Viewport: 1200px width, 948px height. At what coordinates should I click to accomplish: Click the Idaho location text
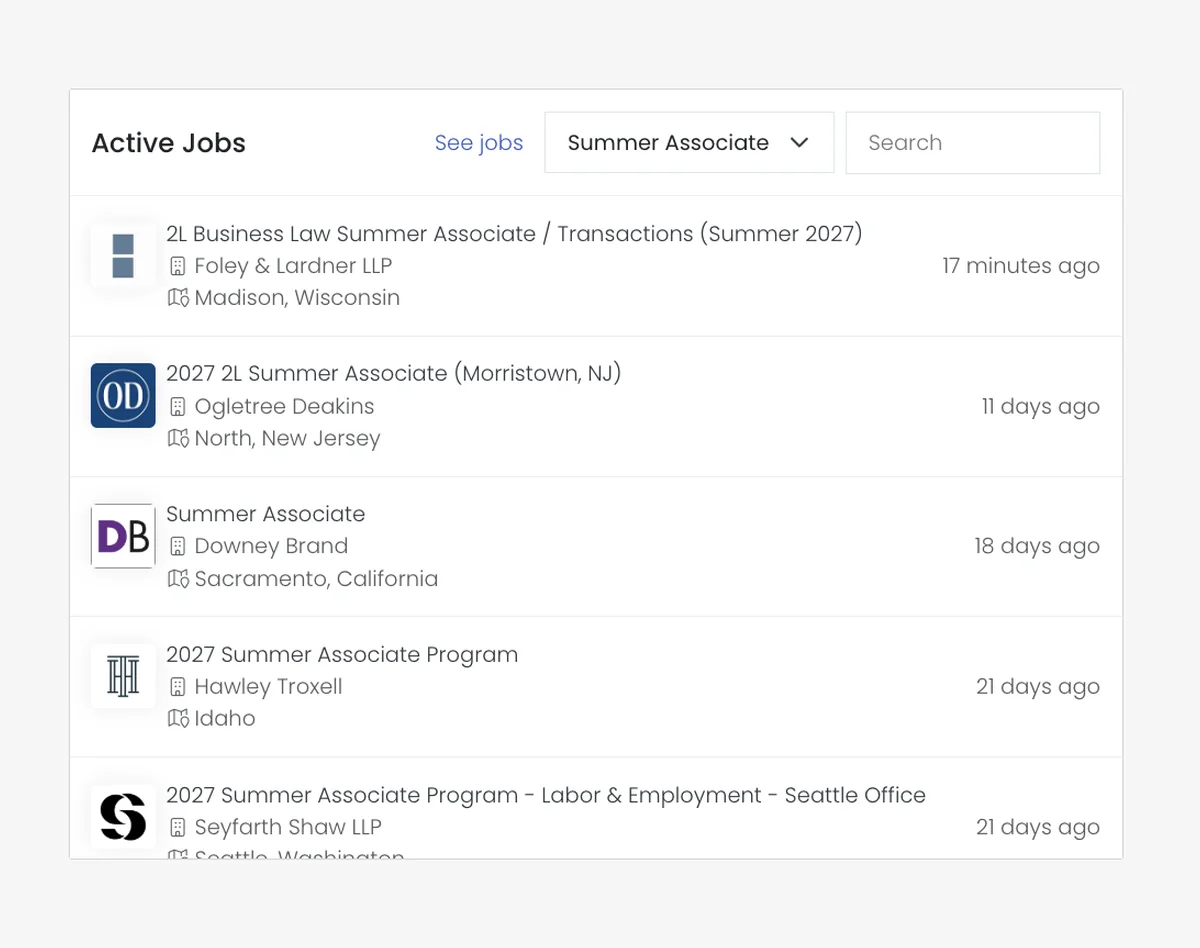click(225, 718)
